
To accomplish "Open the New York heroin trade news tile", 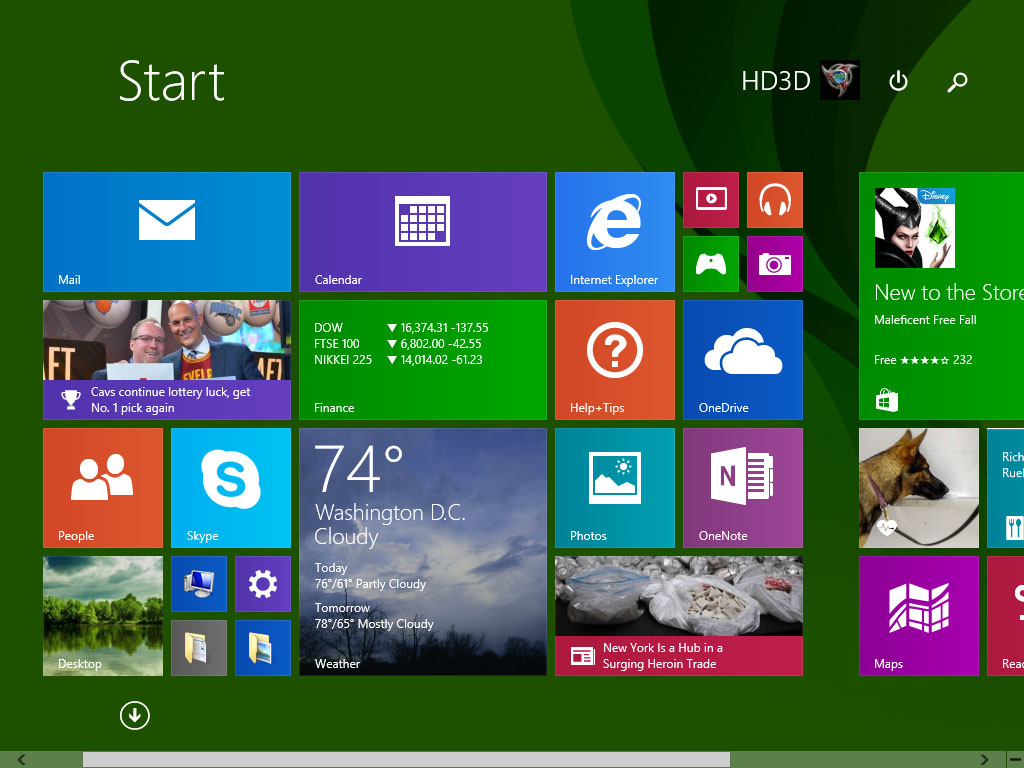I will click(679, 616).
